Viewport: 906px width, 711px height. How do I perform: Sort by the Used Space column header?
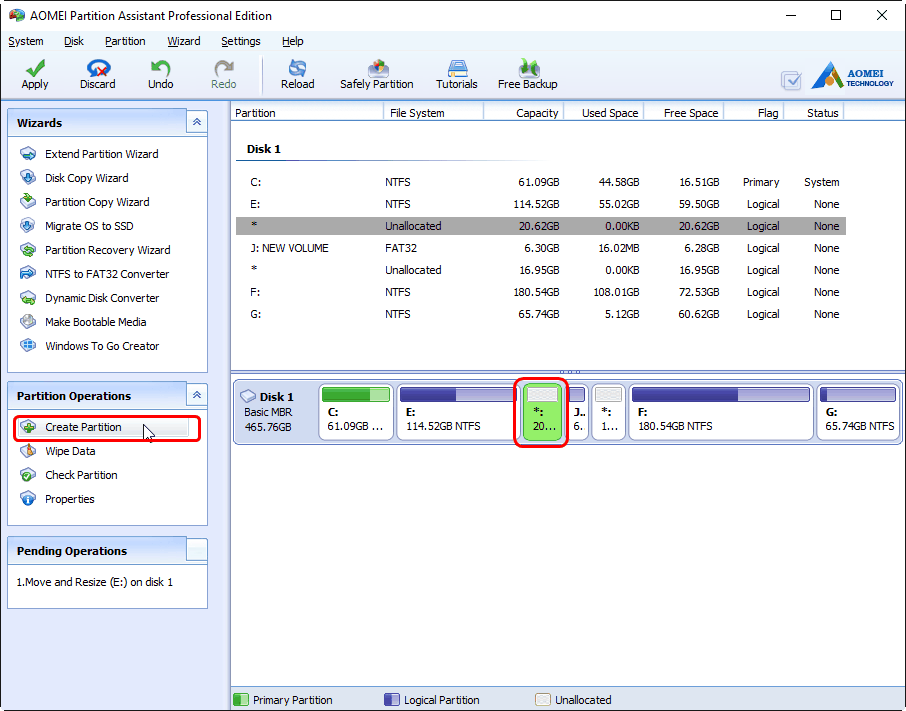pyautogui.click(x=604, y=113)
